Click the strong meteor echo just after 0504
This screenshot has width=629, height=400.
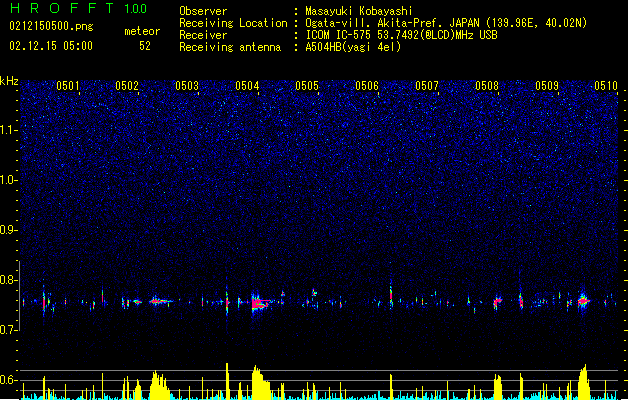coord(260,303)
